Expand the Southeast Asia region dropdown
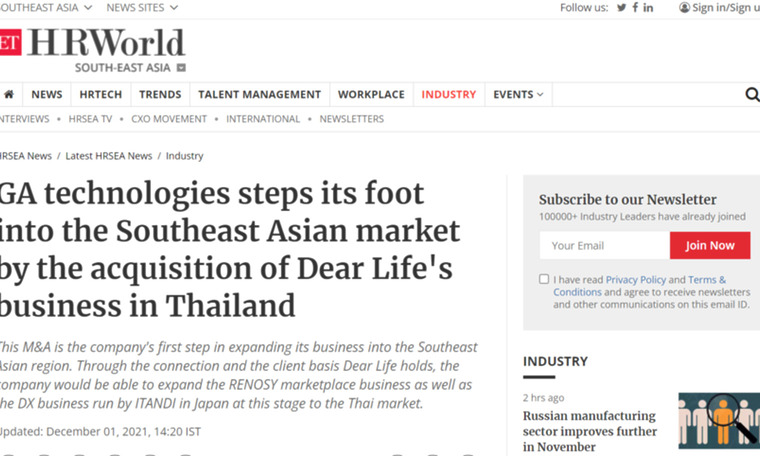 click(x=44, y=8)
